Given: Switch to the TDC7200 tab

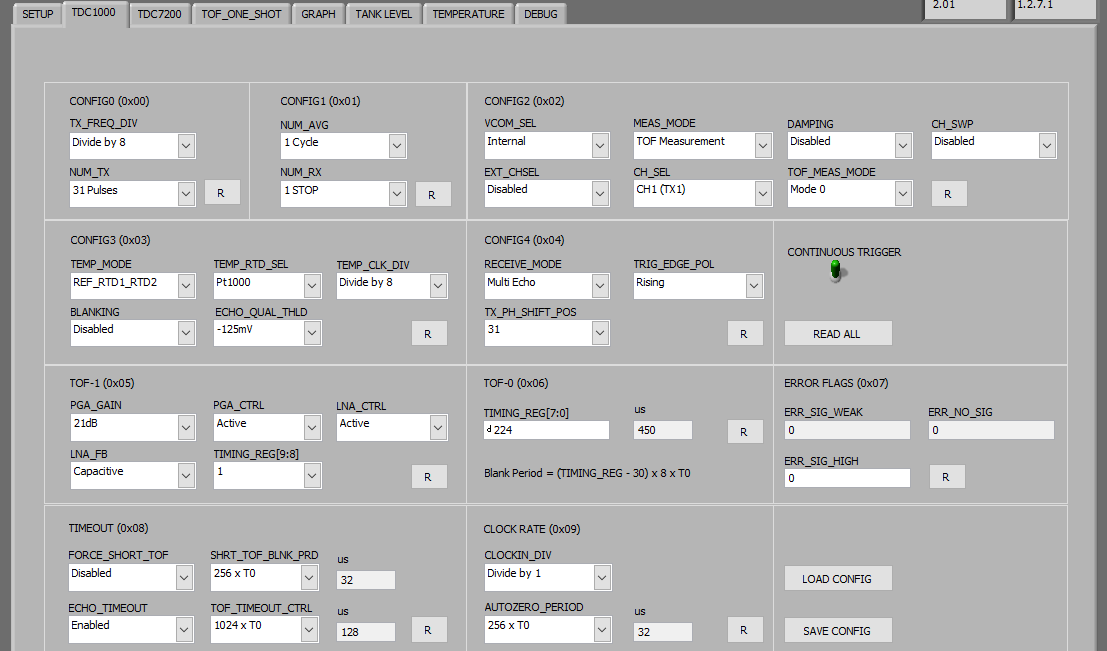Looking at the screenshot, I should pos(159,13).
